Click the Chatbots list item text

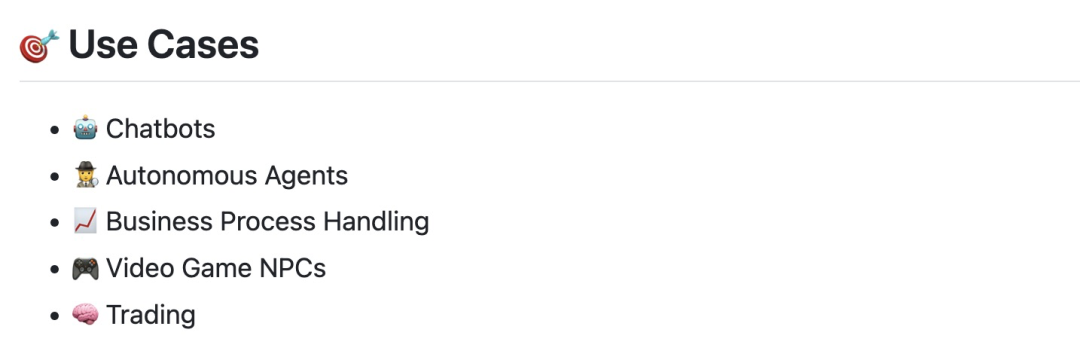160,129
